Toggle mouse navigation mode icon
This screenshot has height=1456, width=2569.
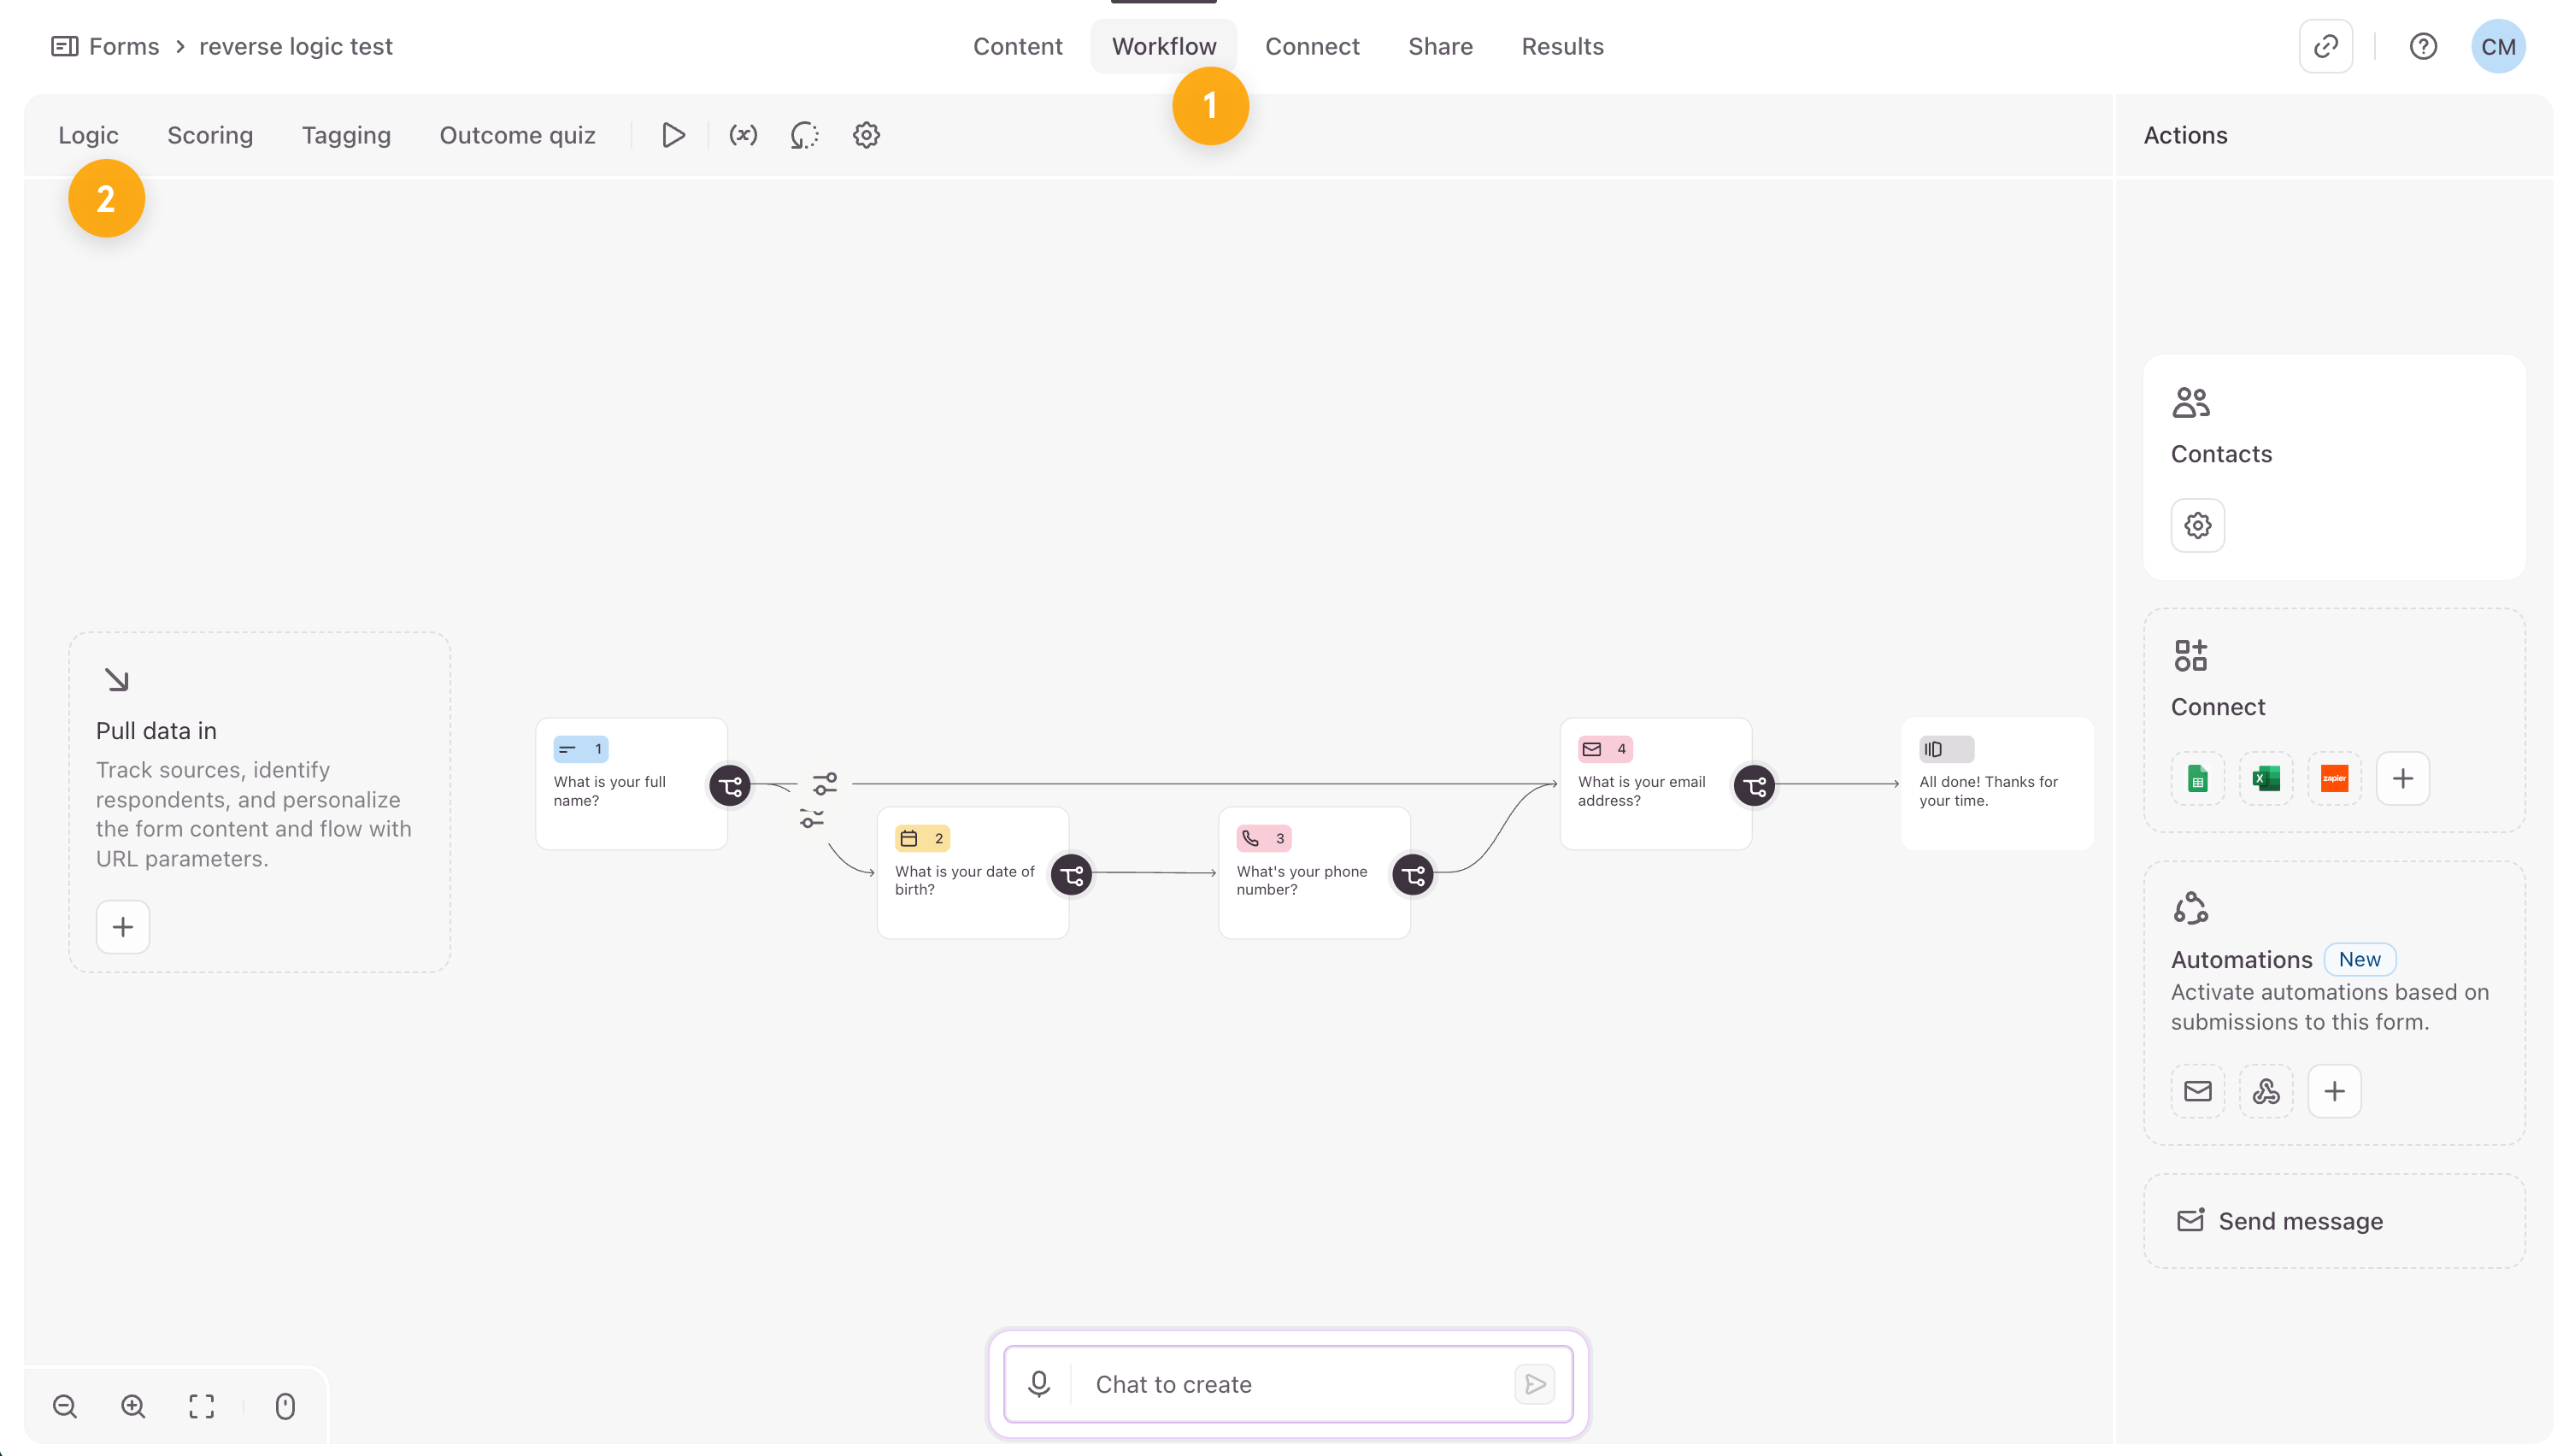285,1407
